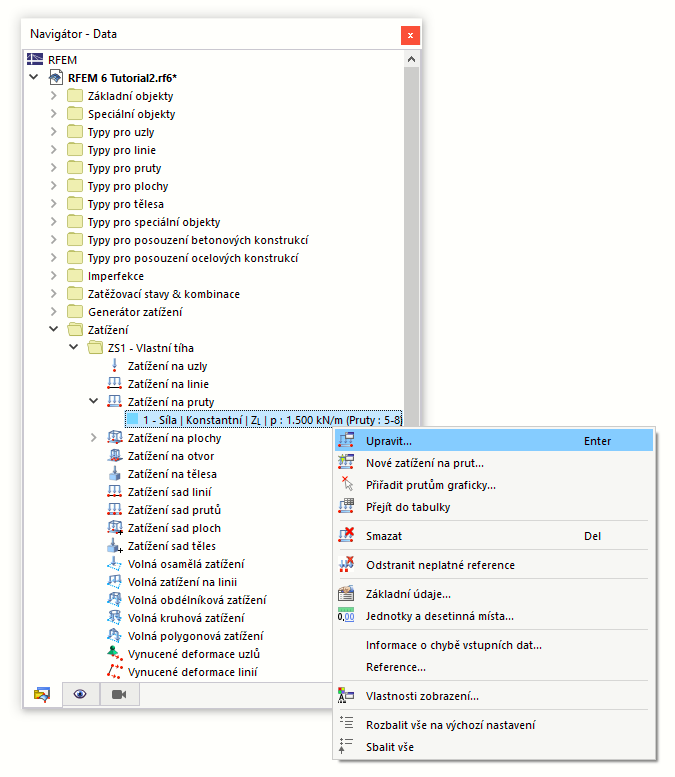Select Přiřadit prutům graficky... menu entry

tap(495, 485)
